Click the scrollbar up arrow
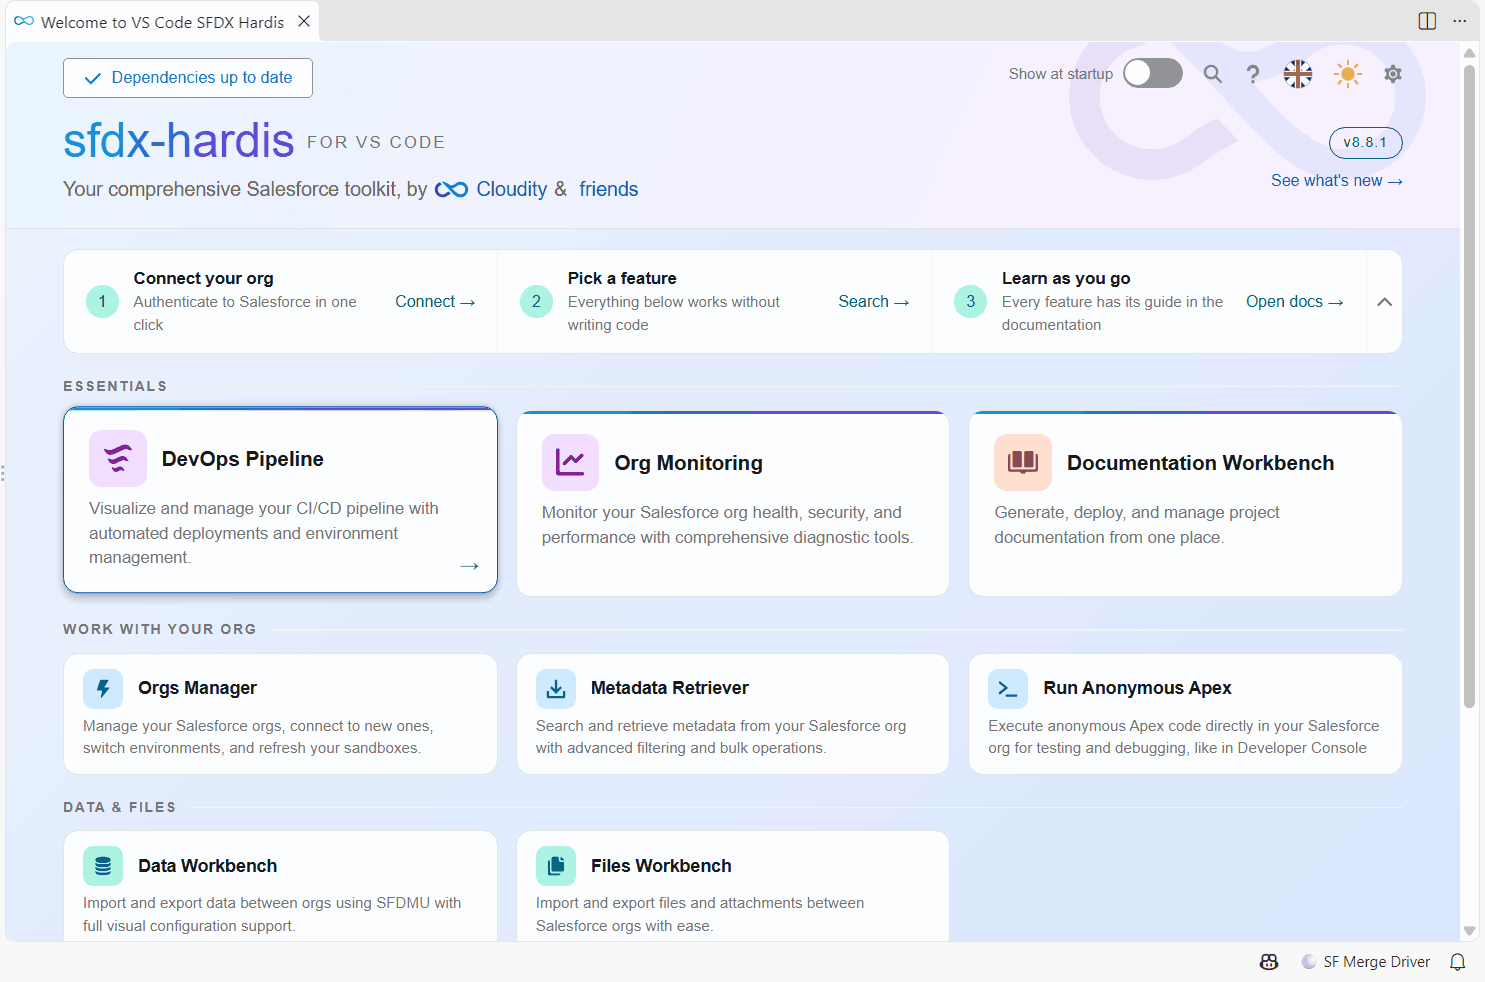Screen dimensions: 1485x982 [1469, 53]
